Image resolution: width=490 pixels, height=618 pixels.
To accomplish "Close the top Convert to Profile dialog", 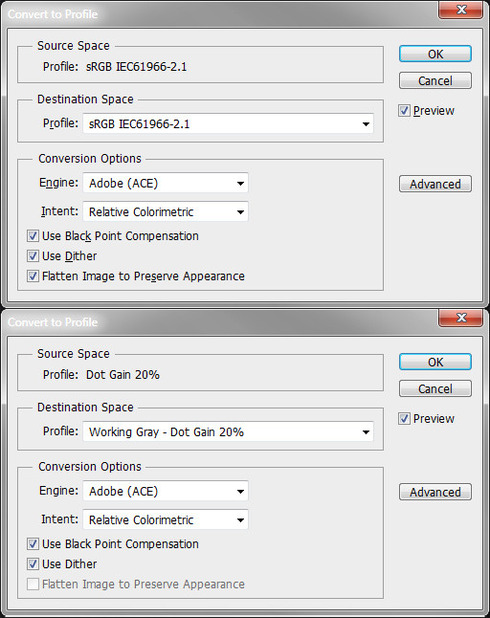I will click(x=460, y=10).
